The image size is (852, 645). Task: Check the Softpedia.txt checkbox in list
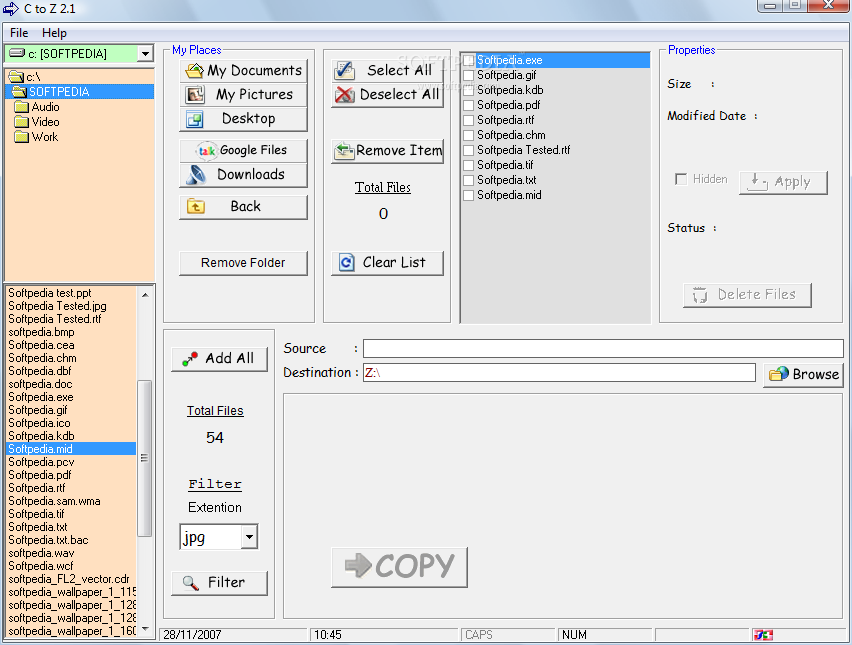(x=468, y=180)
